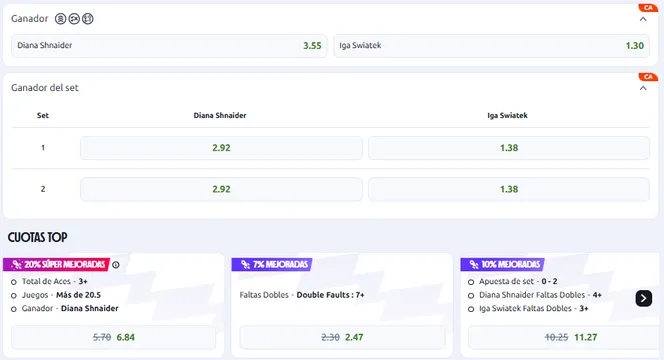Show next Cuotas Top cards with arrow
664x360 pixels.
[644, 298]
